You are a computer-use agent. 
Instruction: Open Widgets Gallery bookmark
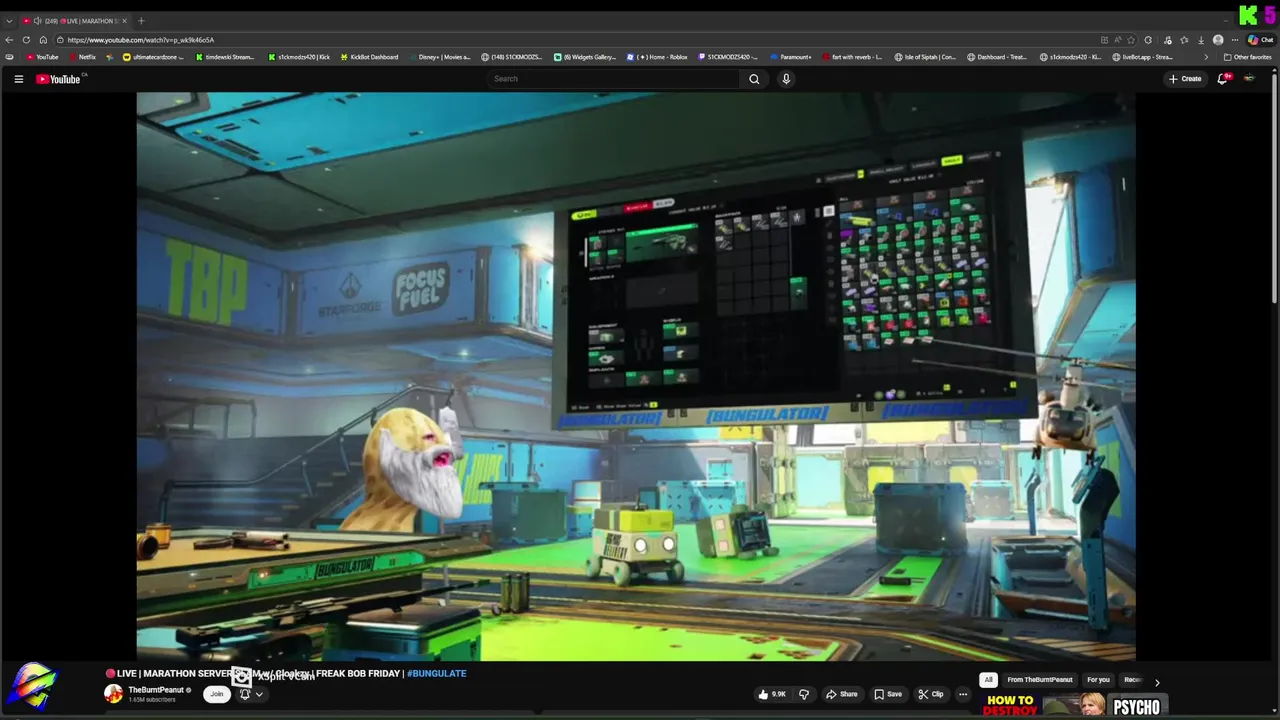pyautogui.click(x=586, y=57)
